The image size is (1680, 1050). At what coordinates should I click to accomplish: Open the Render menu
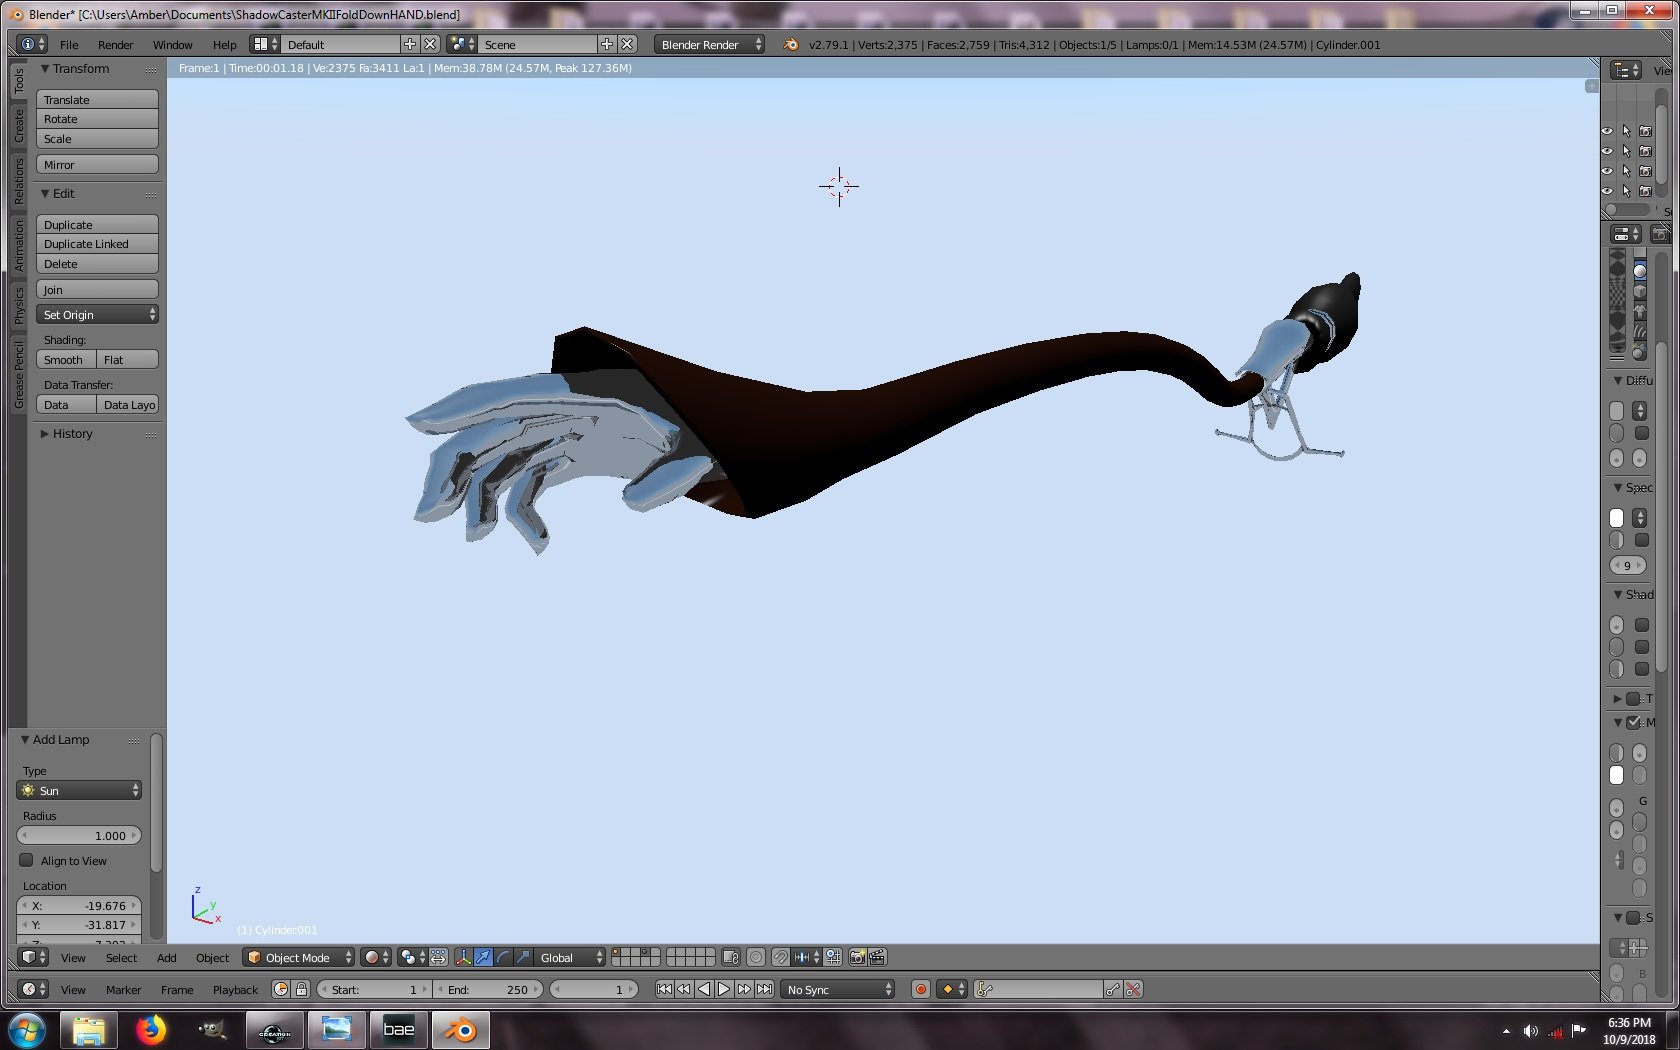[x=115, y=44]
